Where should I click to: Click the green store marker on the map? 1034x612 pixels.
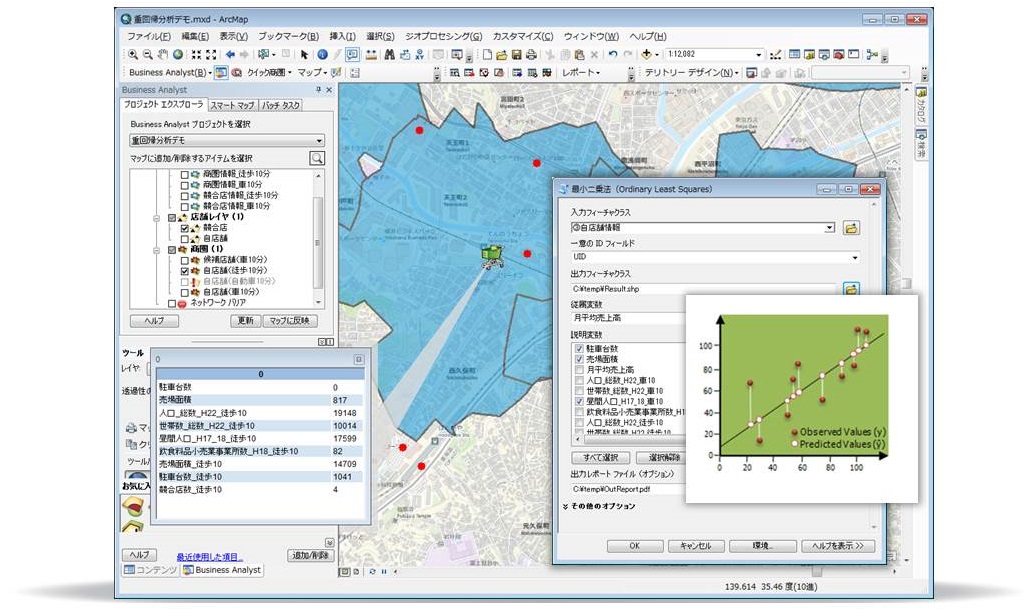pyautogui.click(x=491, y=255)
